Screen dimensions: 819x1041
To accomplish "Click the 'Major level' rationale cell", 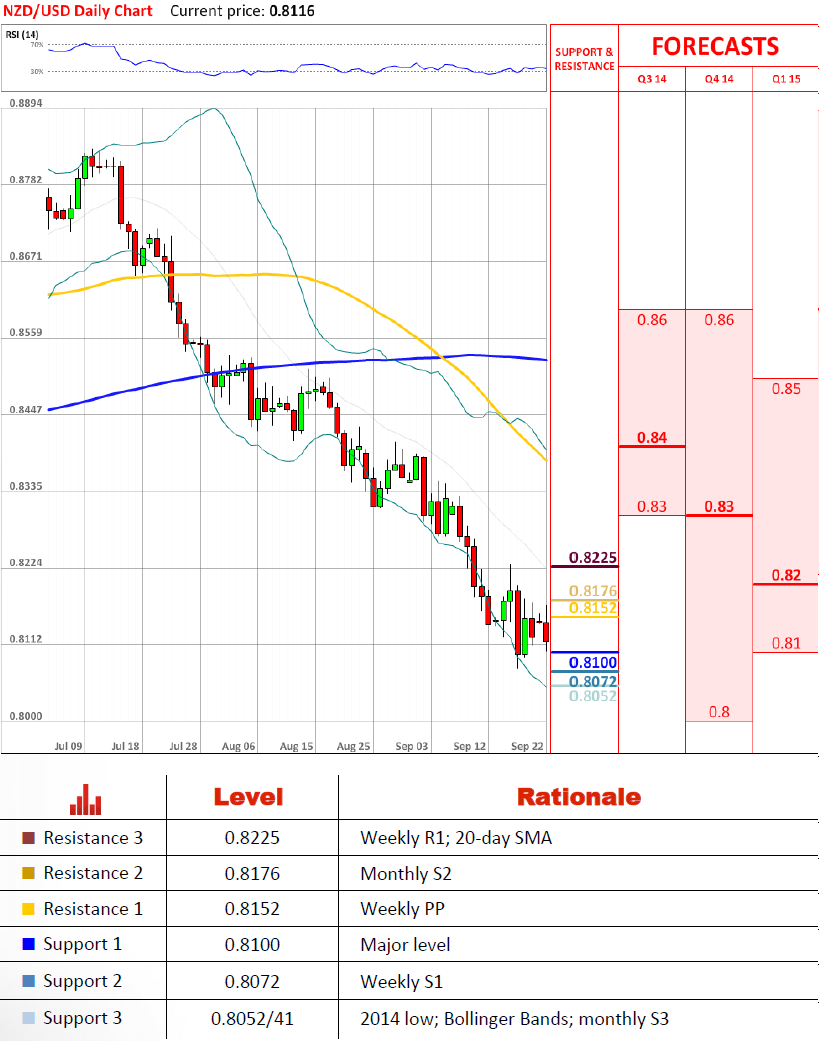I will [406, 945].
